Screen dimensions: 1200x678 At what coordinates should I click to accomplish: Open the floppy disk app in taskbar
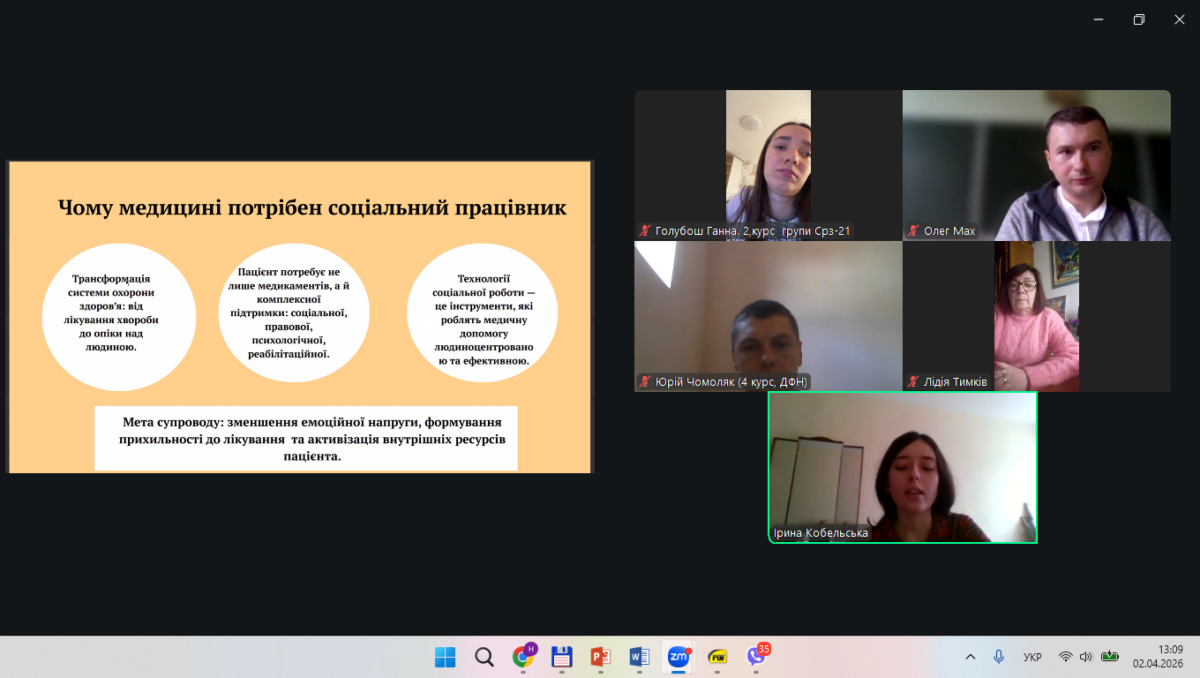[x=562, y=657]
